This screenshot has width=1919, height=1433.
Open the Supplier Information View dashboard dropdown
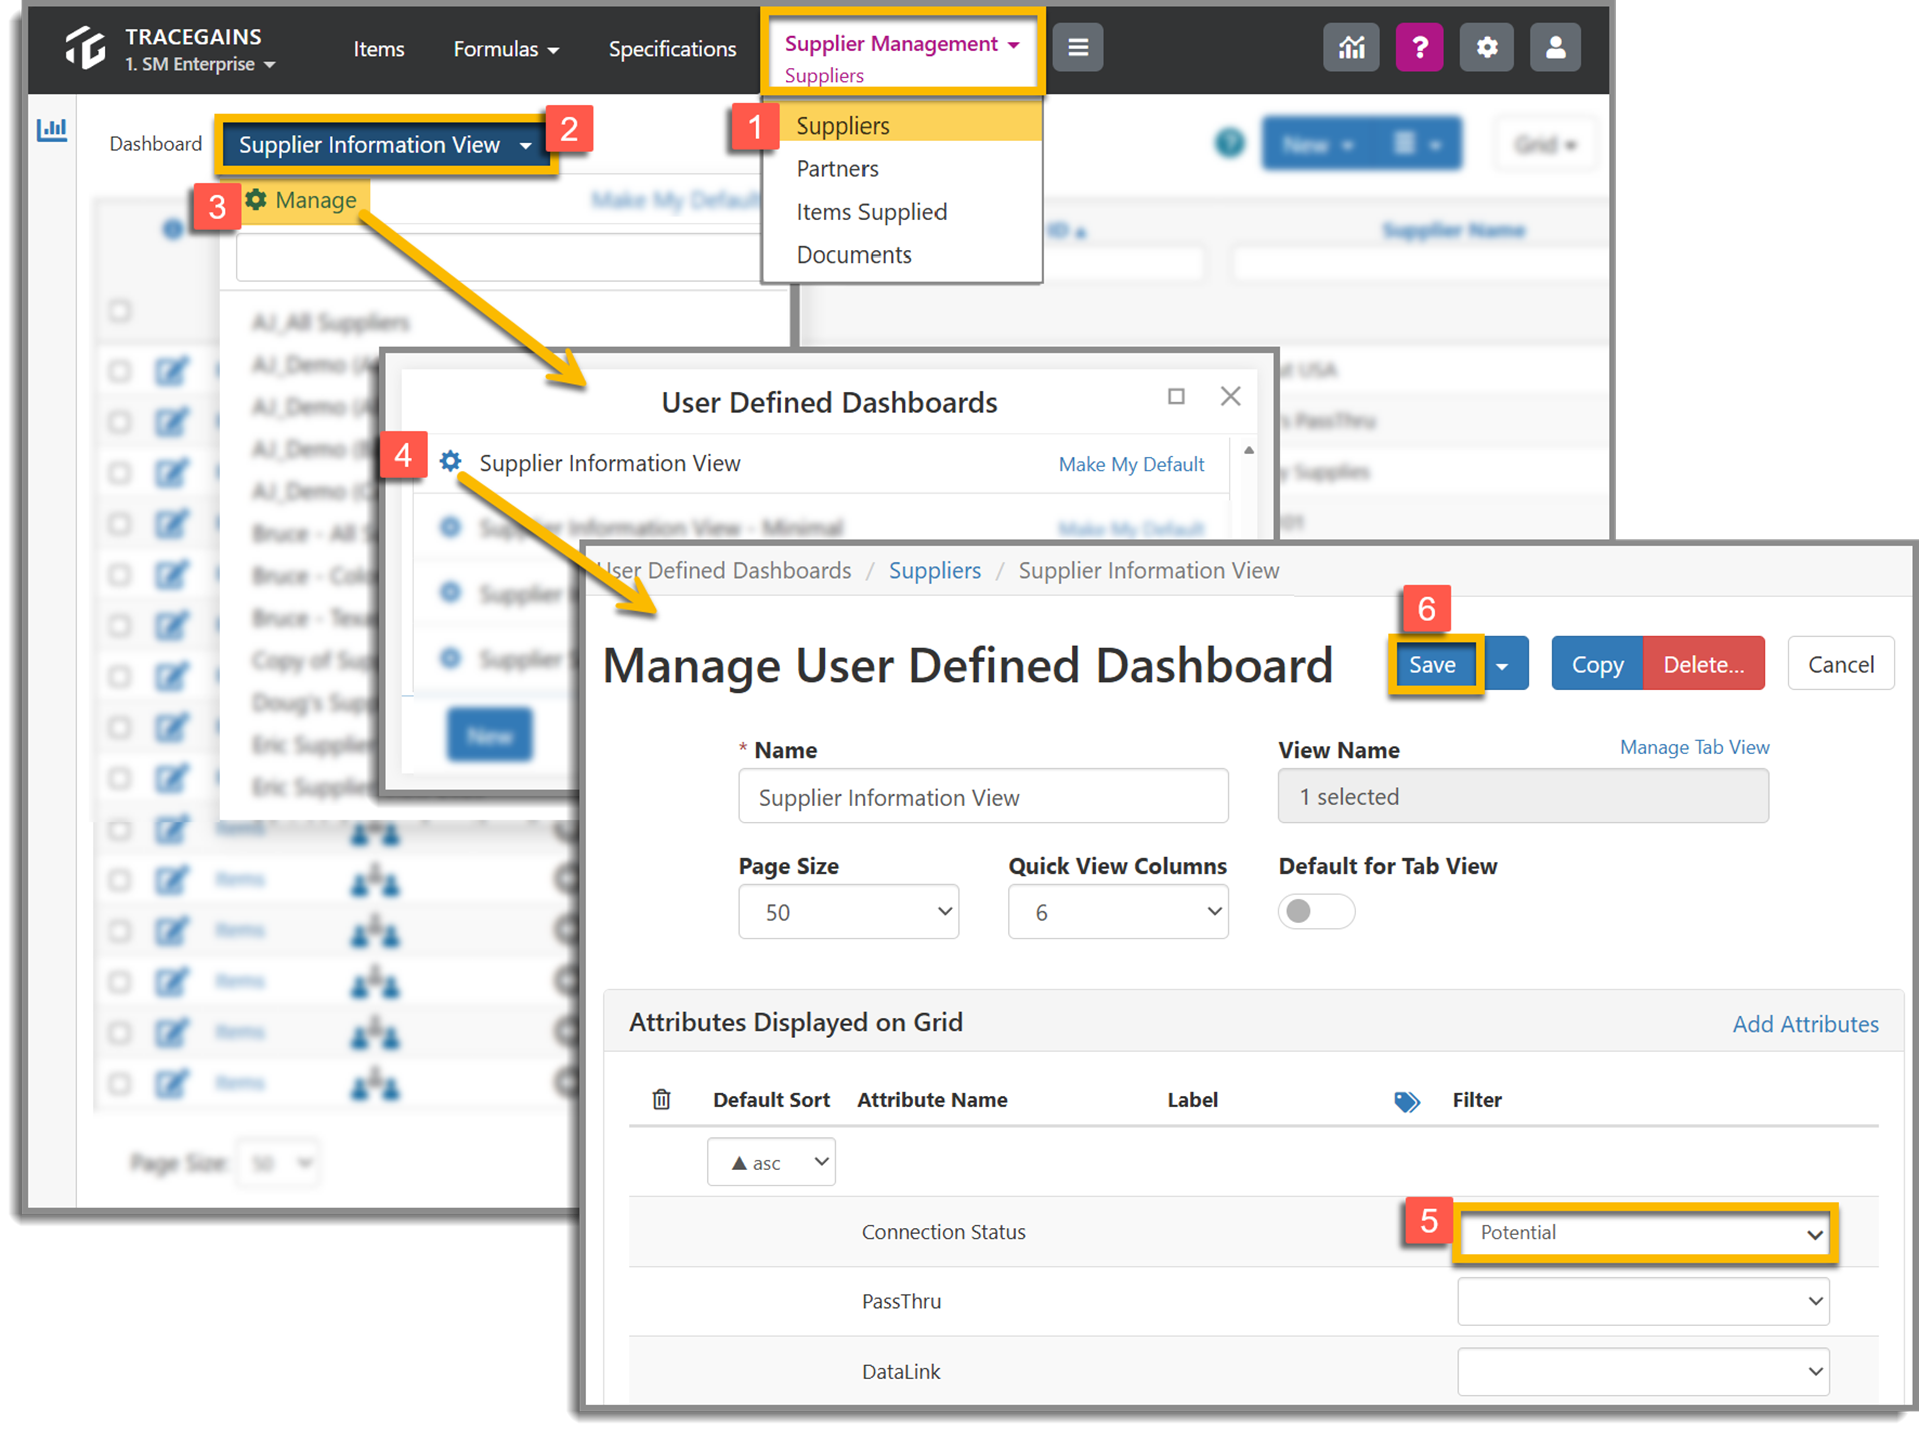(385, 145)
